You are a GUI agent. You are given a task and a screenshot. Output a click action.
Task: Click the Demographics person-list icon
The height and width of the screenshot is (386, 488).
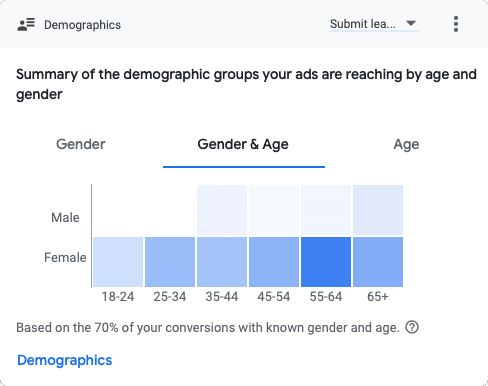tap(26, 25)
